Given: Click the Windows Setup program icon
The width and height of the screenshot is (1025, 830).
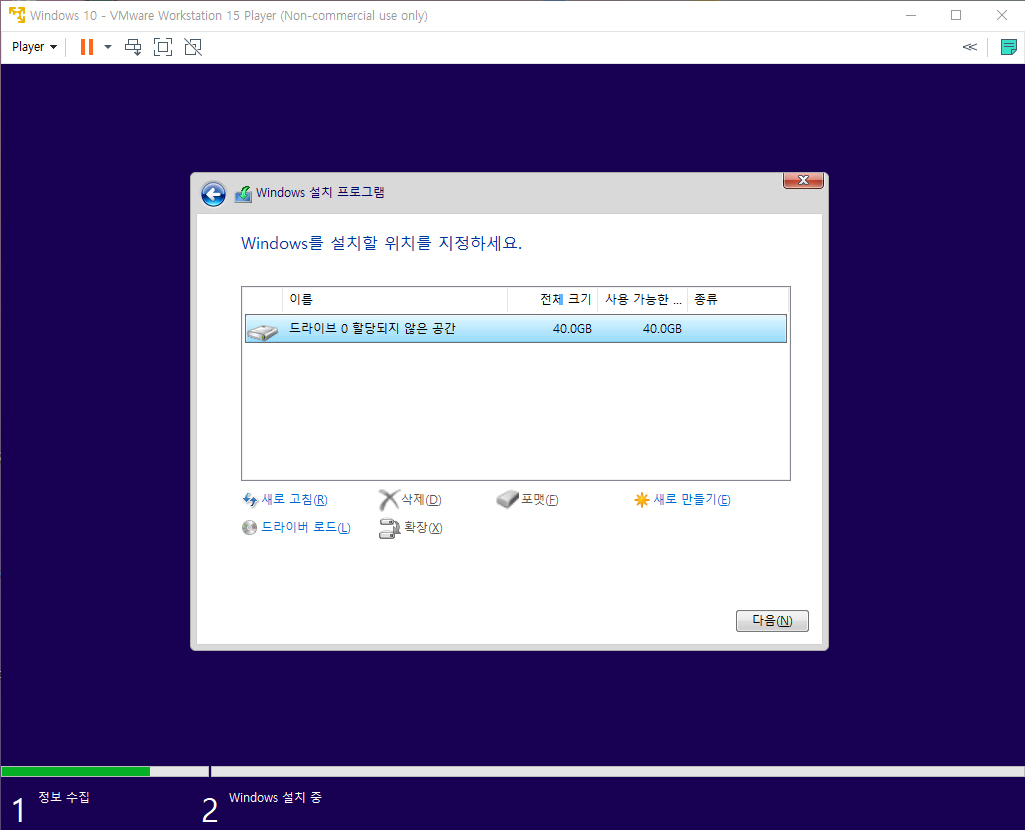Looking at the screenshot, I should pos(243,193).
